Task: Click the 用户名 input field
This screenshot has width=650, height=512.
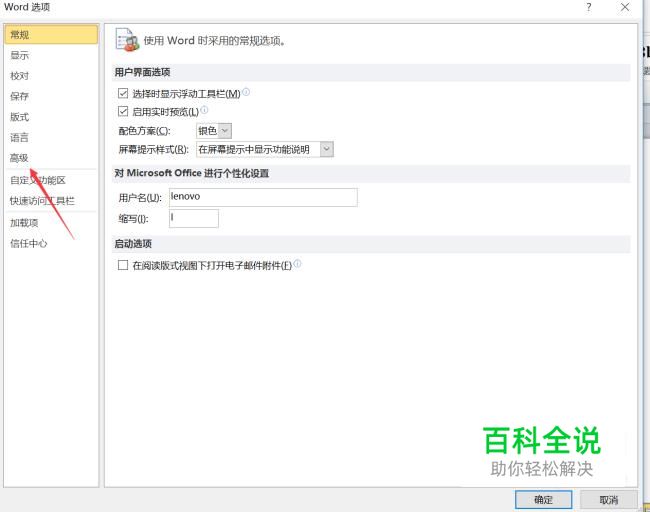Action: [263, 197]
